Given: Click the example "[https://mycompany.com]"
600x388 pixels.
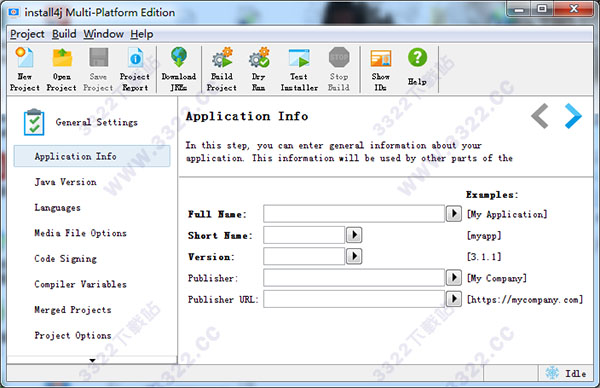Looking at the screenshot, I should [525, 300].
